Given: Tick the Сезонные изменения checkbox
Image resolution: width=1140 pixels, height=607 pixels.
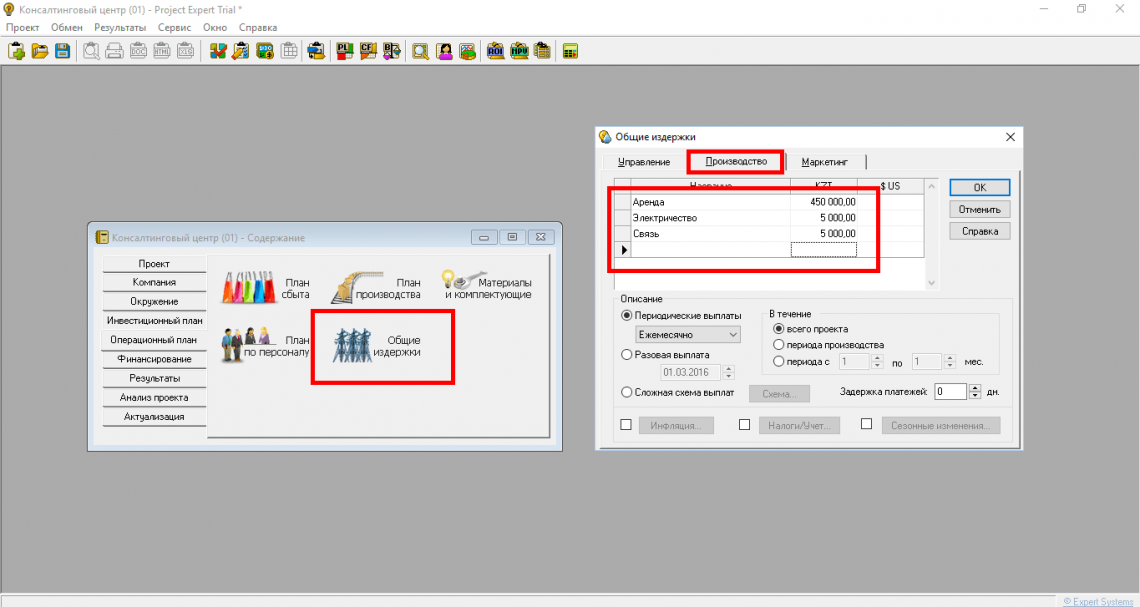Looking at the screenshot, I should pos(867,425).
